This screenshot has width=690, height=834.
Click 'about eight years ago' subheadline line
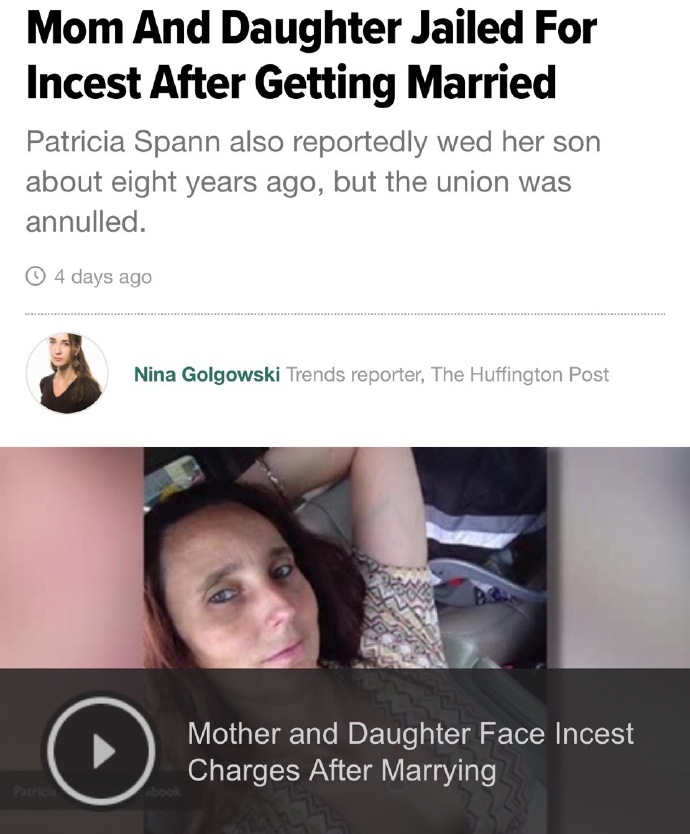298,181
